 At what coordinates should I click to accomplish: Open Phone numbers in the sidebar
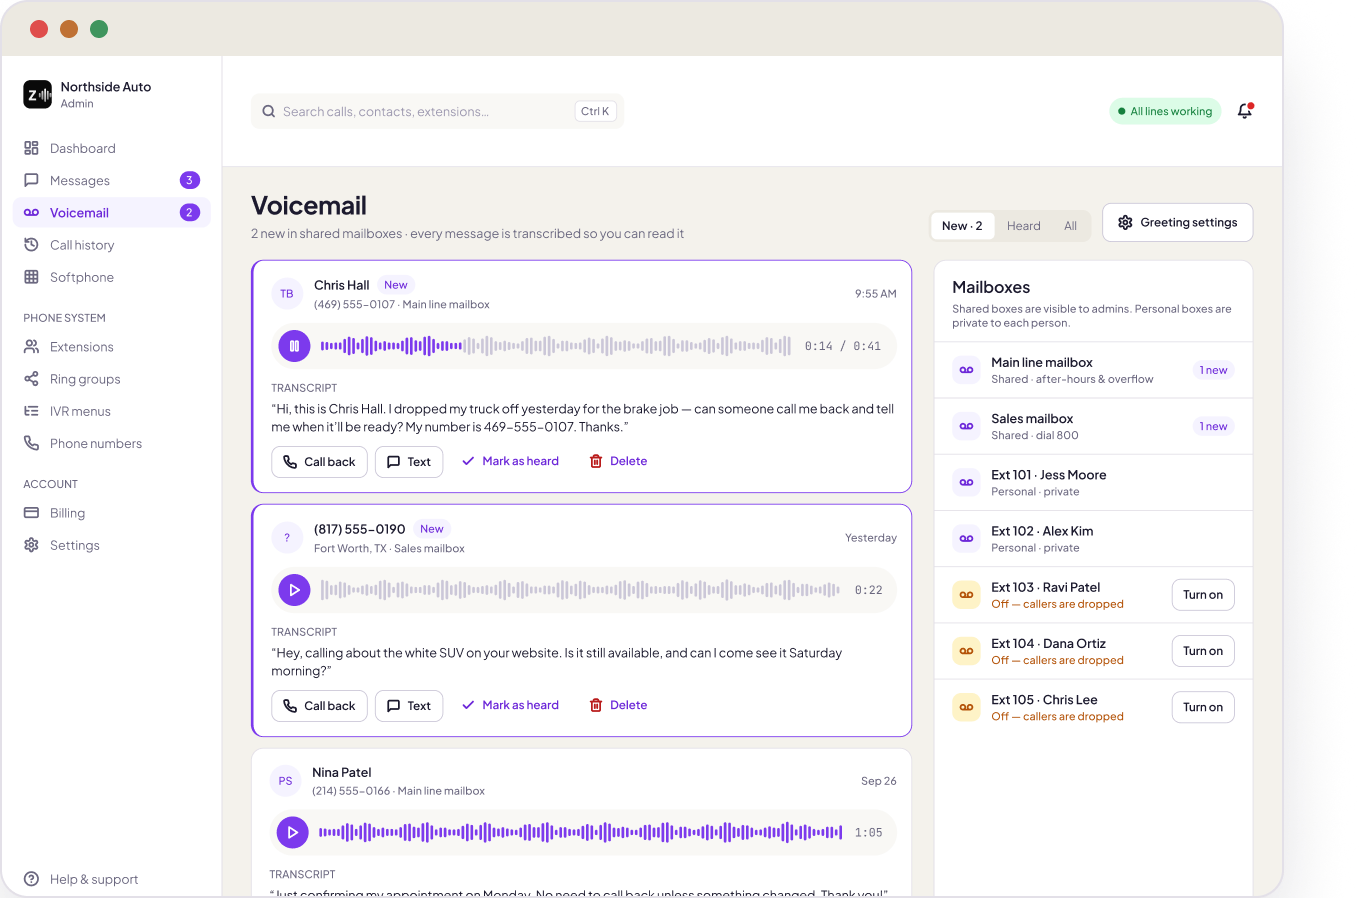click(112, 443)
